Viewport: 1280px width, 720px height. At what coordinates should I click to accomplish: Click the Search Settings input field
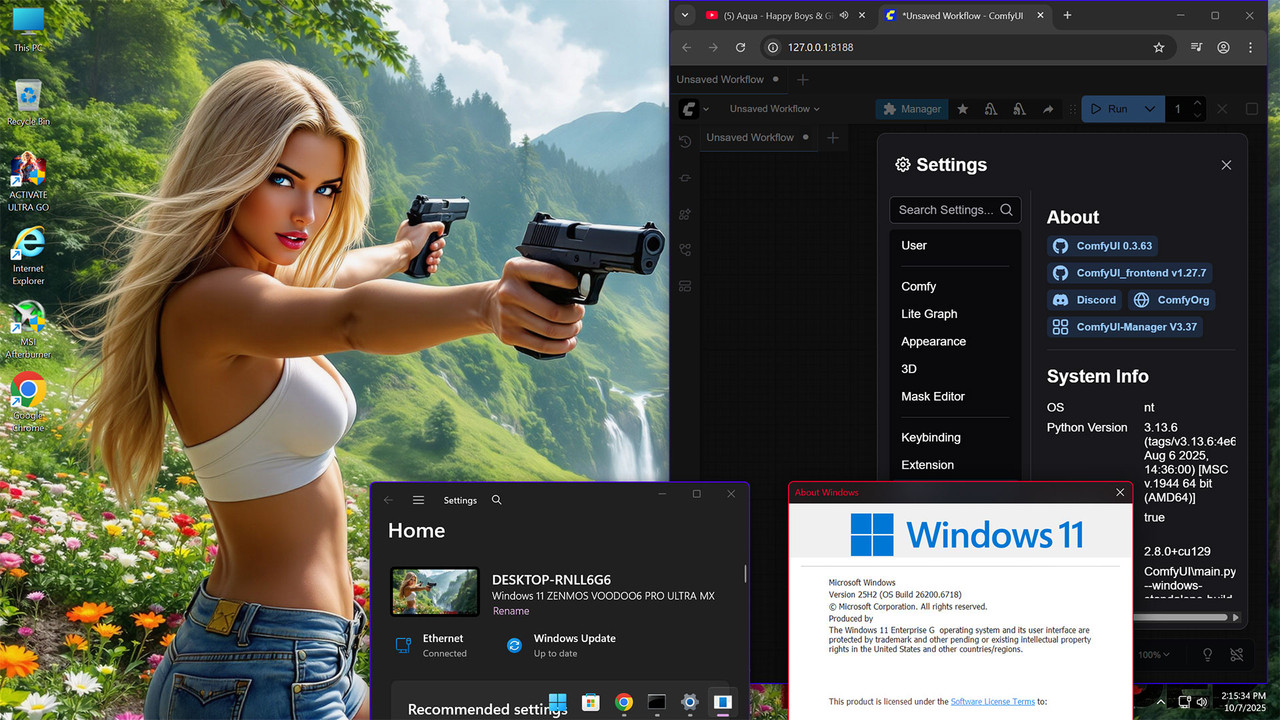tap(955, 210)
